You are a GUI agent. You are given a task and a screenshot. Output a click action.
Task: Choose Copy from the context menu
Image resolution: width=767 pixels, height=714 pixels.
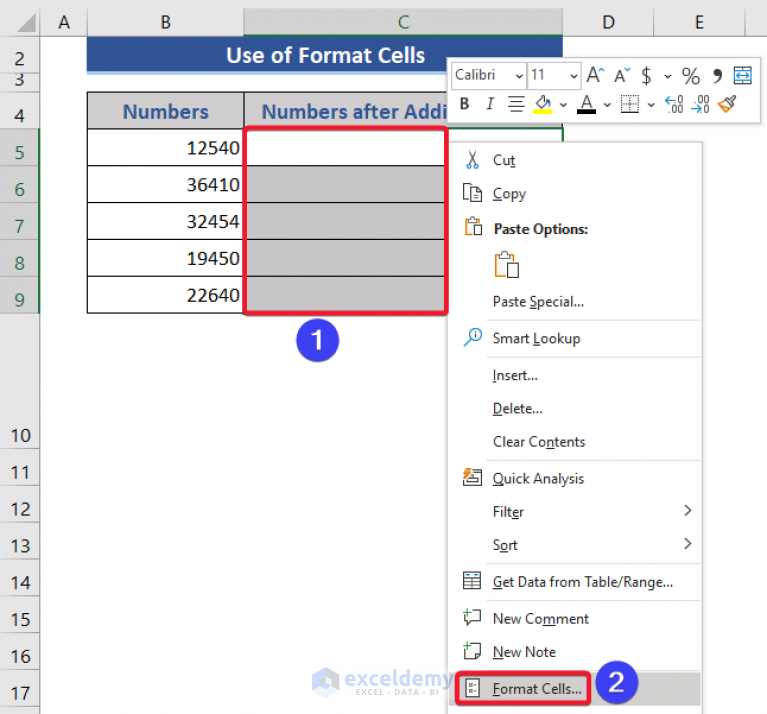[575, 194]
